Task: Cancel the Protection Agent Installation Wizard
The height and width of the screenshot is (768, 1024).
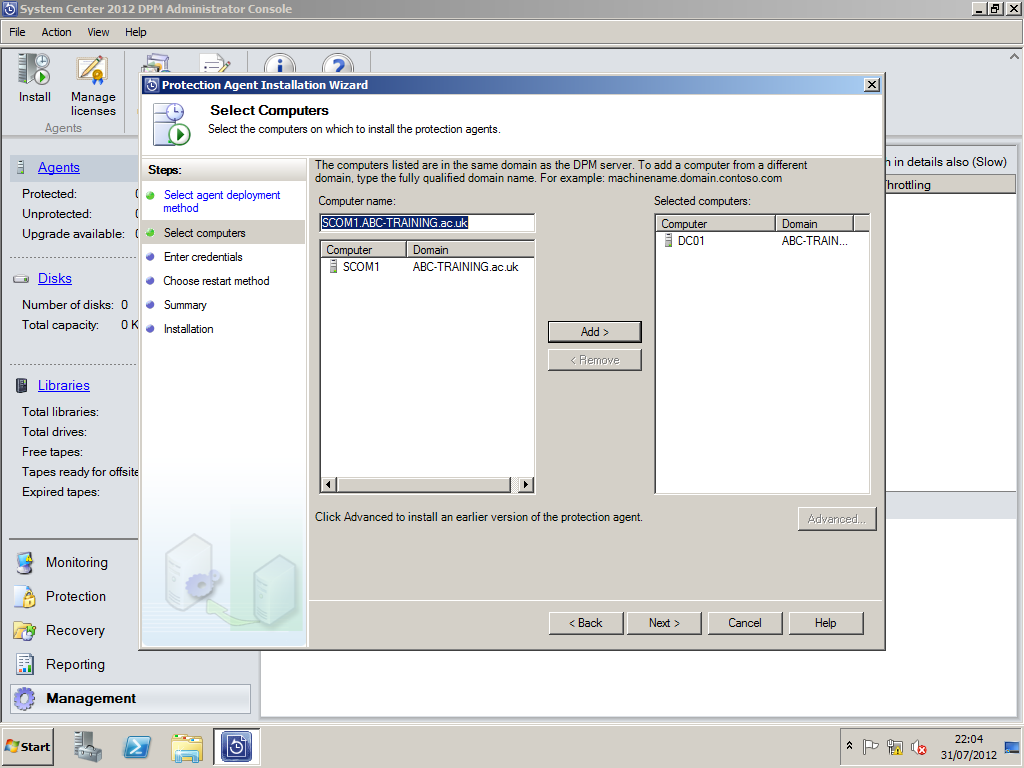Action: pos(744,623)
